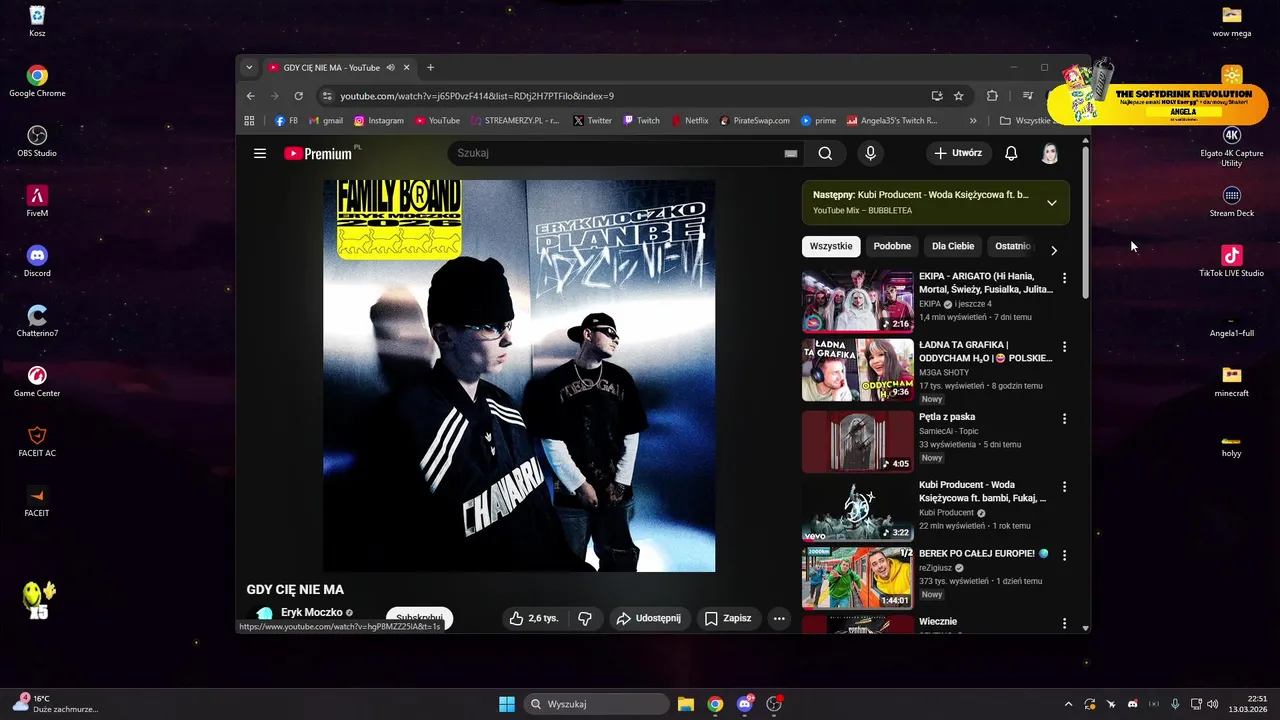1280x720 pixels.
Task: Open the YouTube guide hamburger menu
Action: pyautogui.click(x=260, y=153)
